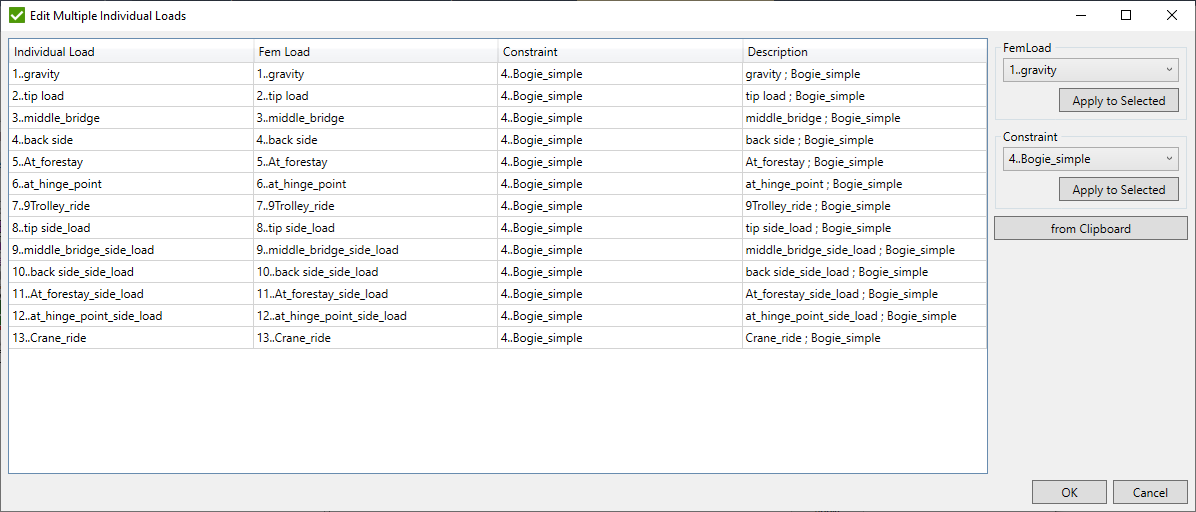Click Apply to Selected under Constraint

1118,190
